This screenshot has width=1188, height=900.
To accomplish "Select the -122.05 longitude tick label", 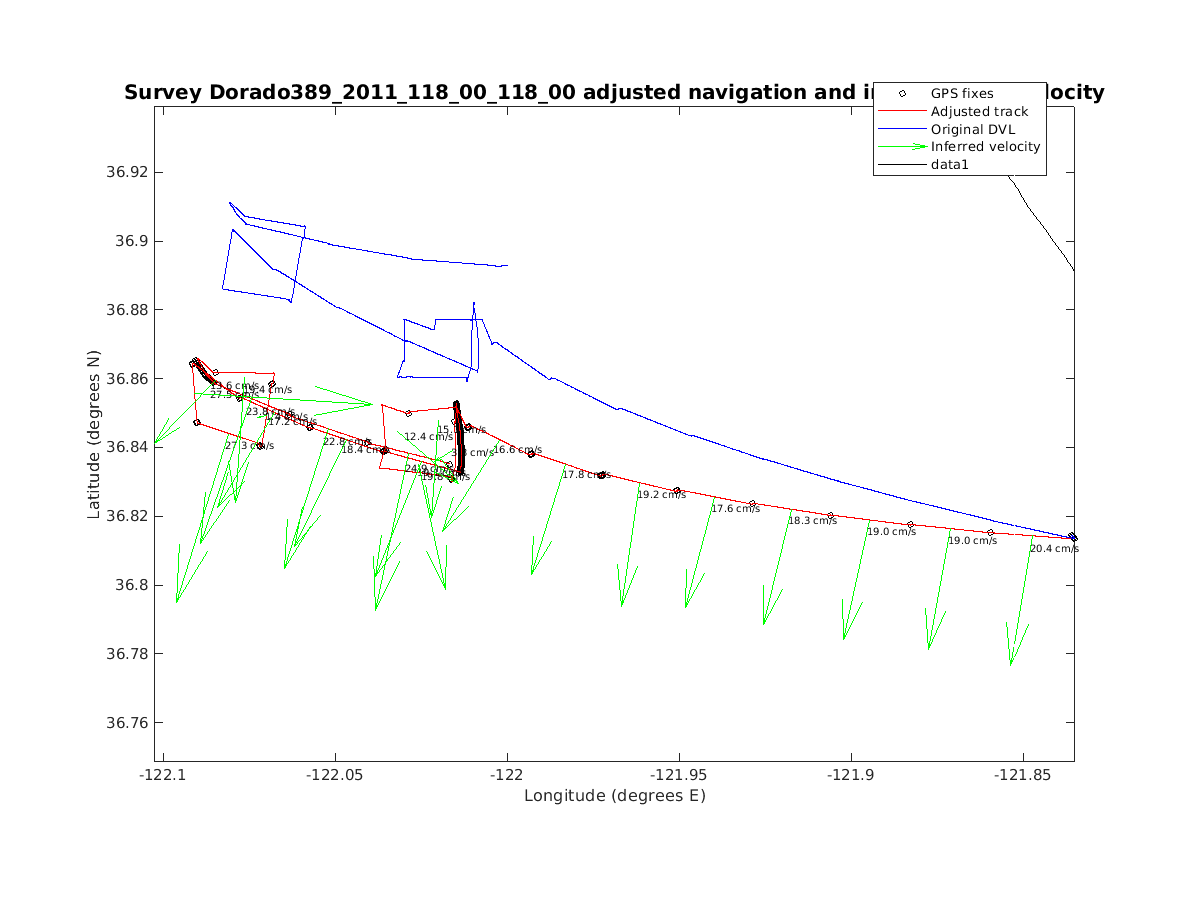I will 335,775.
